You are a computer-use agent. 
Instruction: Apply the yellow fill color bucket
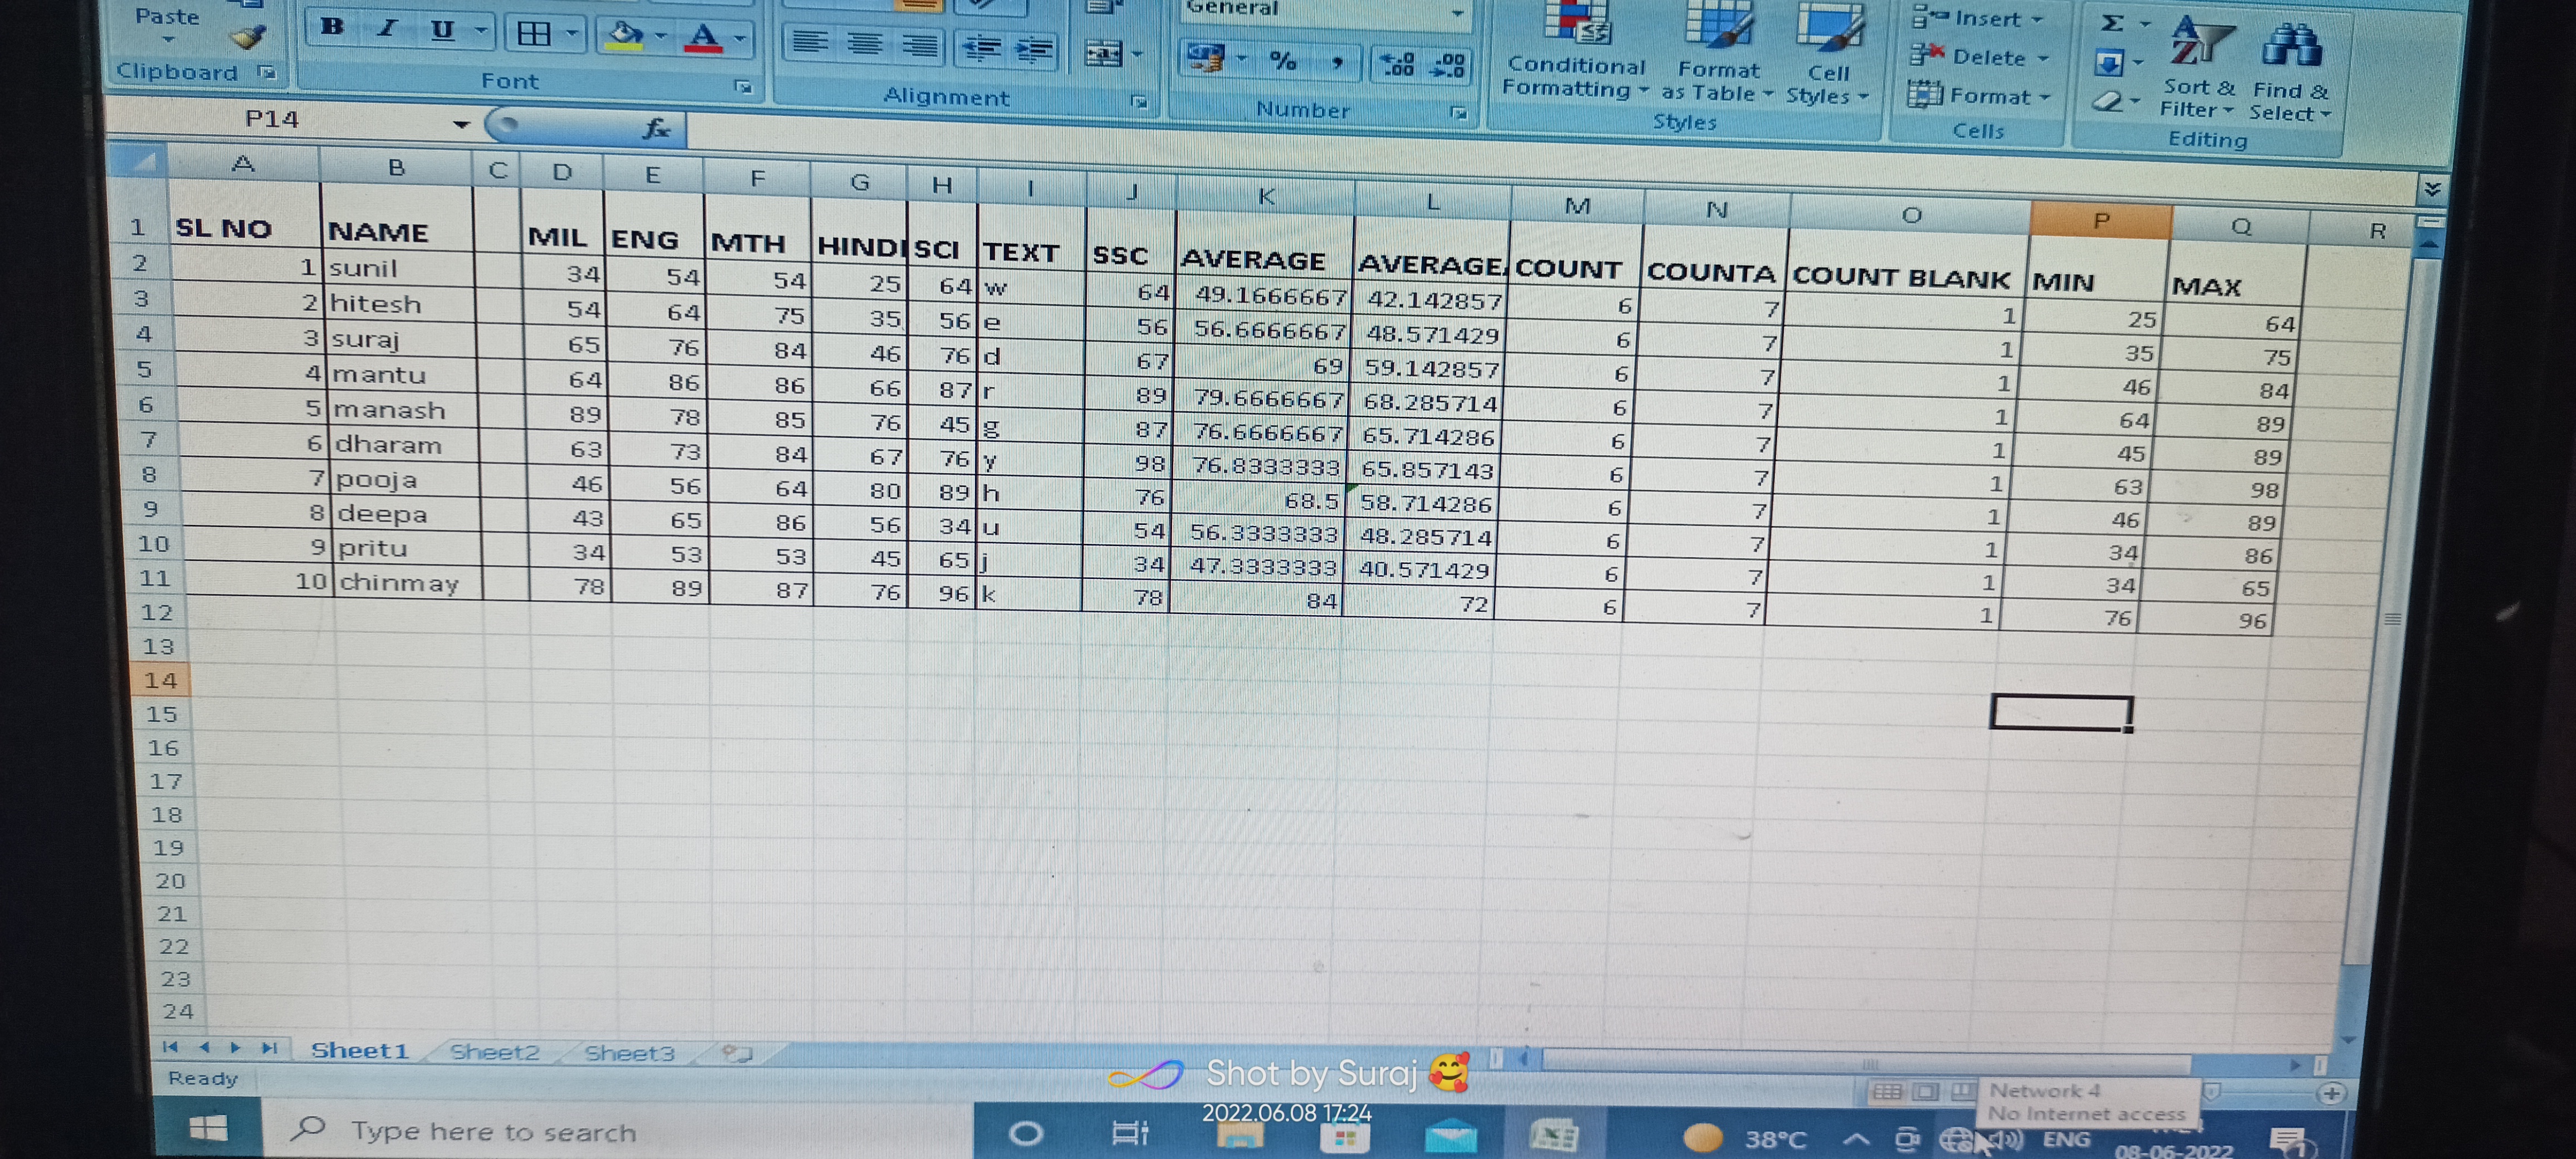tap(625, 36)
